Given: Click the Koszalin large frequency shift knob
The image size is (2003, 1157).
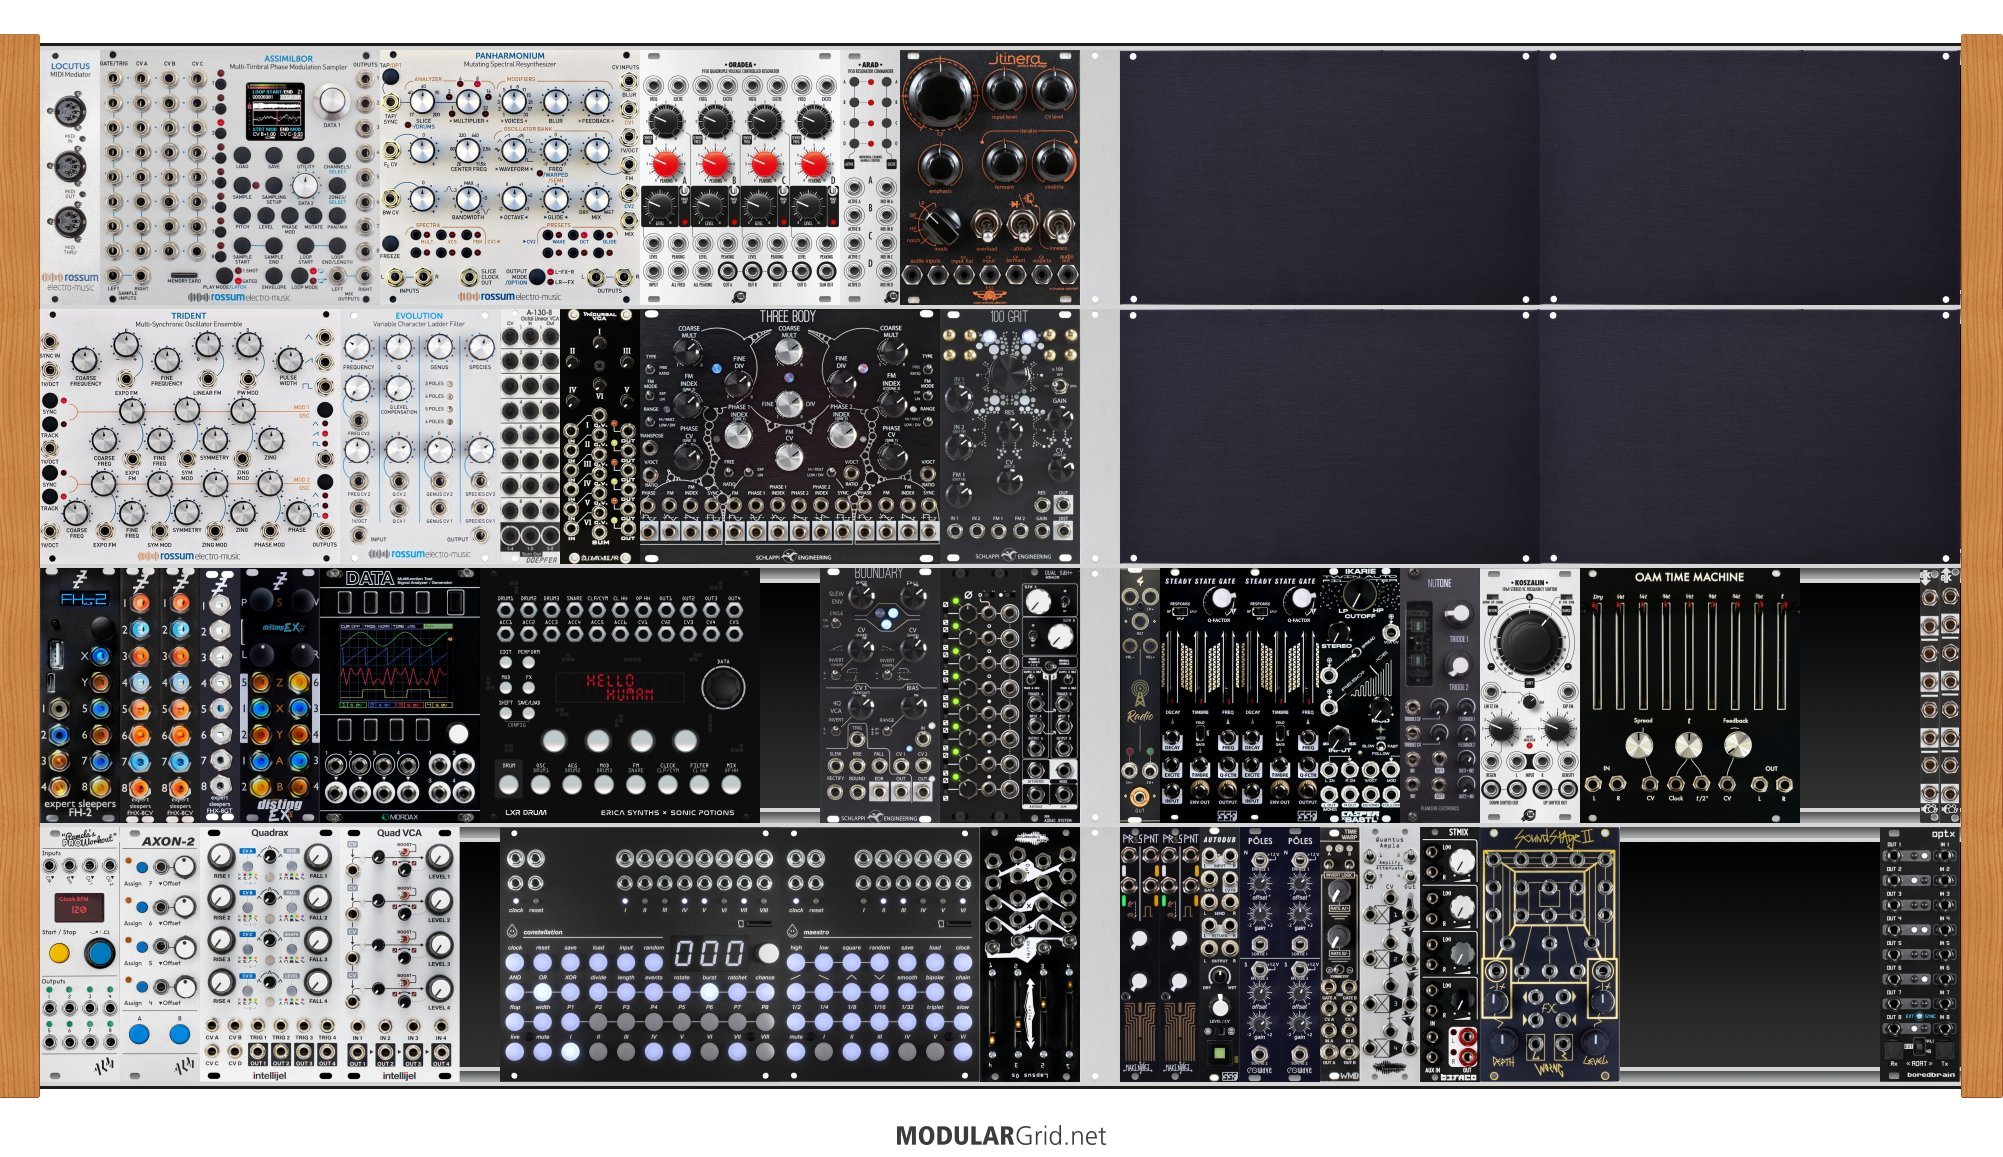Looking at the screenshot, I should pyautogui.click(x=1528, y=642).
